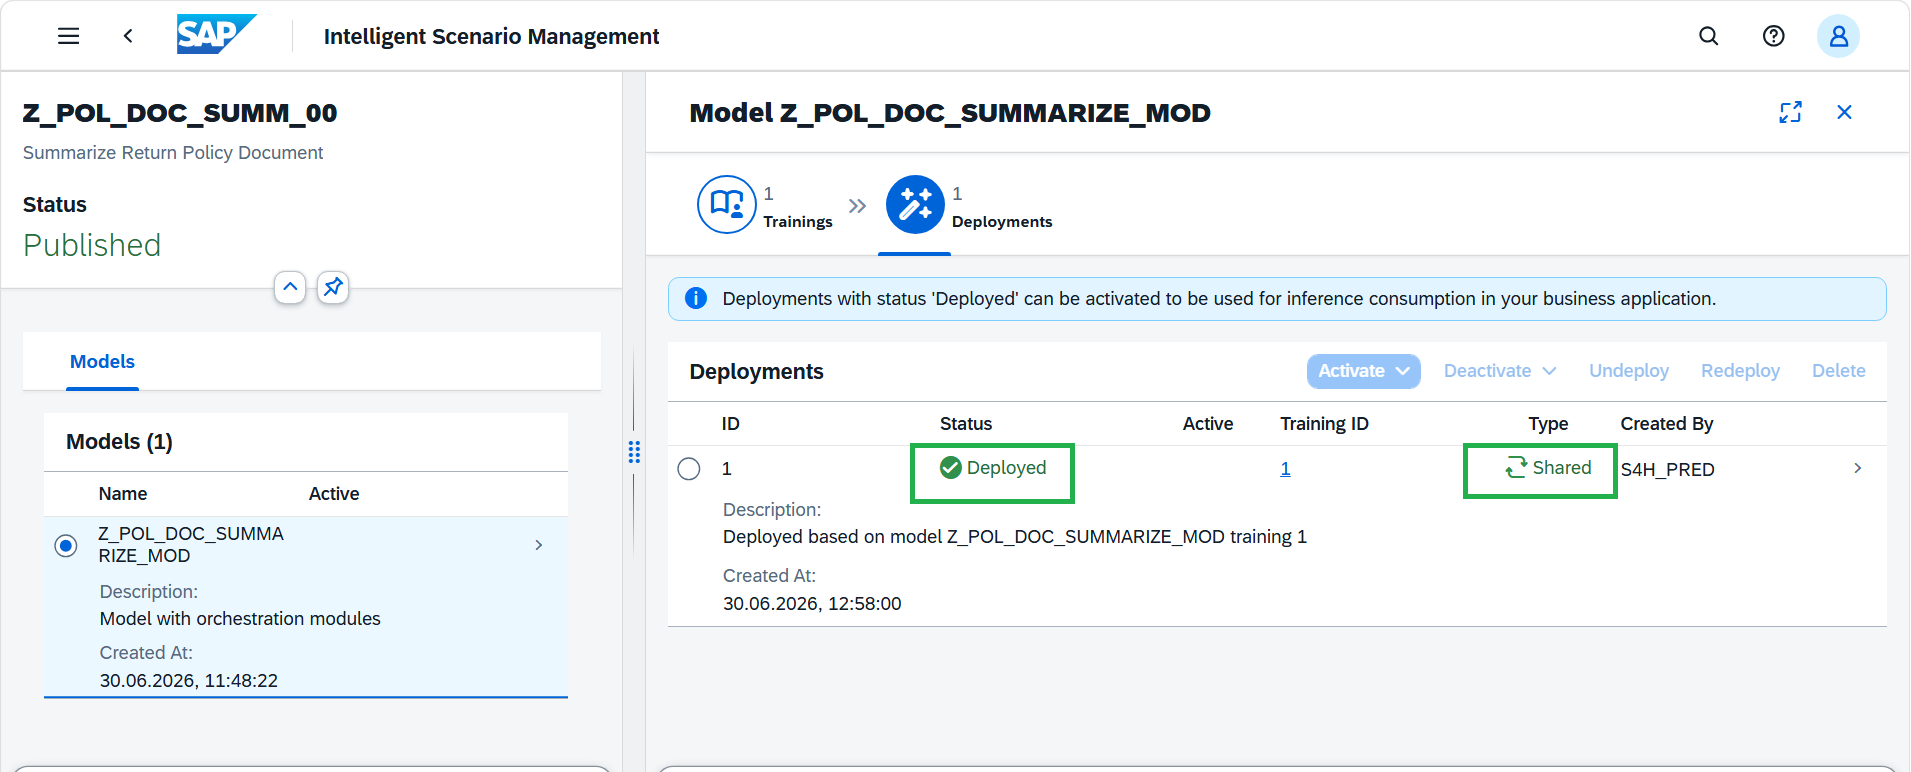The image size is (1911, 772).
Task: Open details of the Z_POL_DOC_SUMMARIZE_MOD model row chevron
Action: (539, 545)
